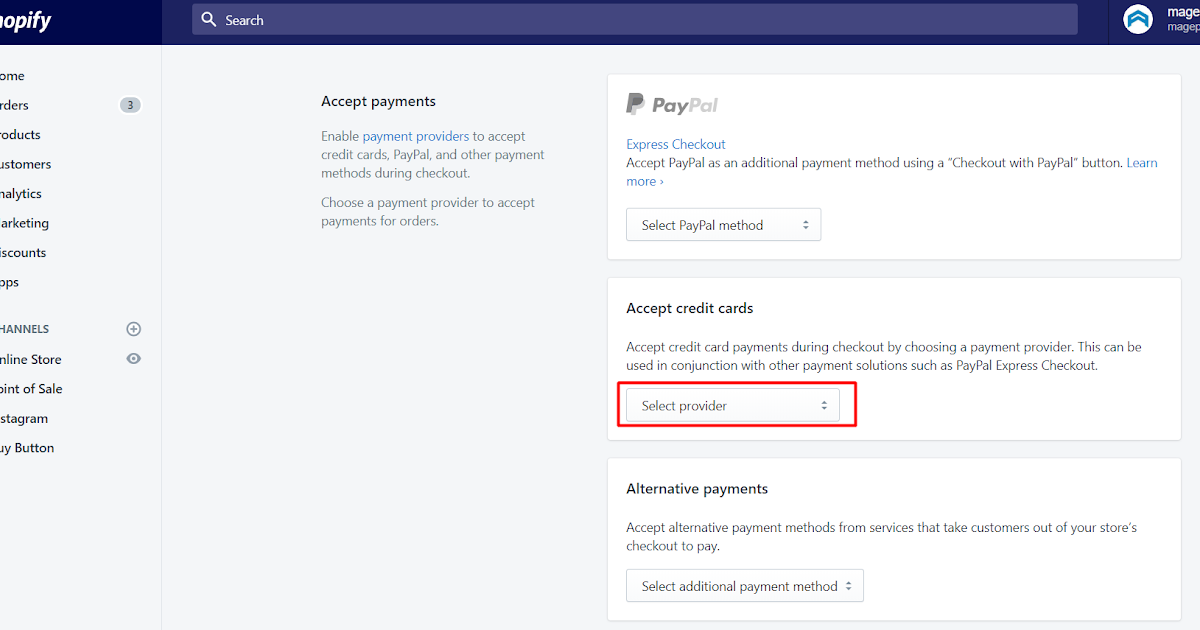Open Select PayPal method dropdown
This screenshot has height=630, width=1200.
724,225
